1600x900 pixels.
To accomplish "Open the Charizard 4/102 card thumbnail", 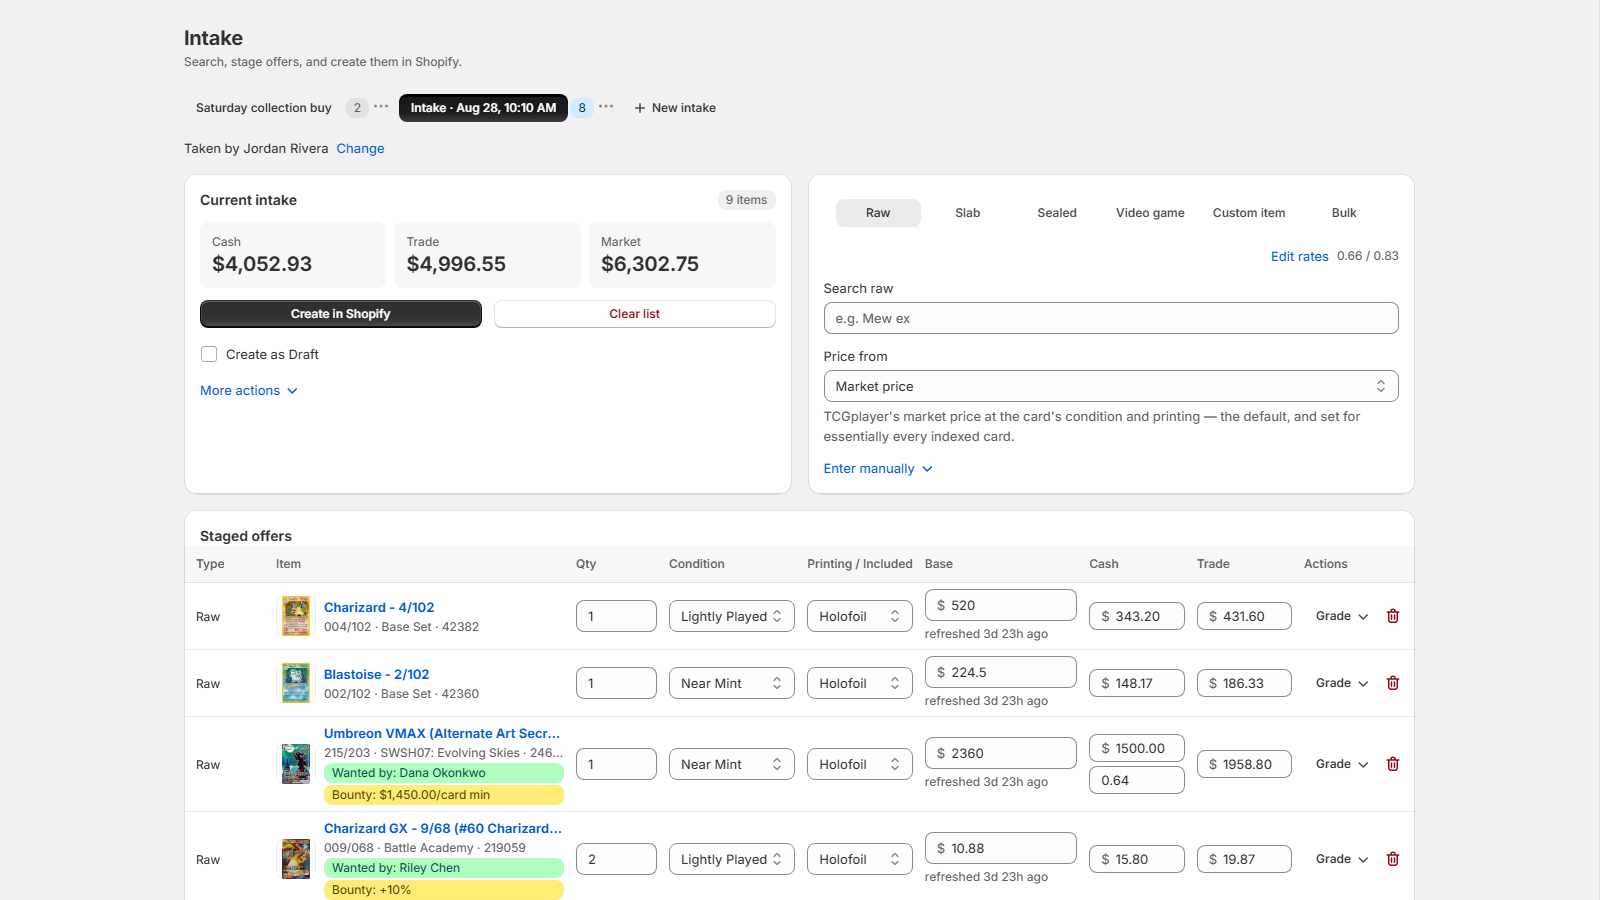I will (296, 616).
